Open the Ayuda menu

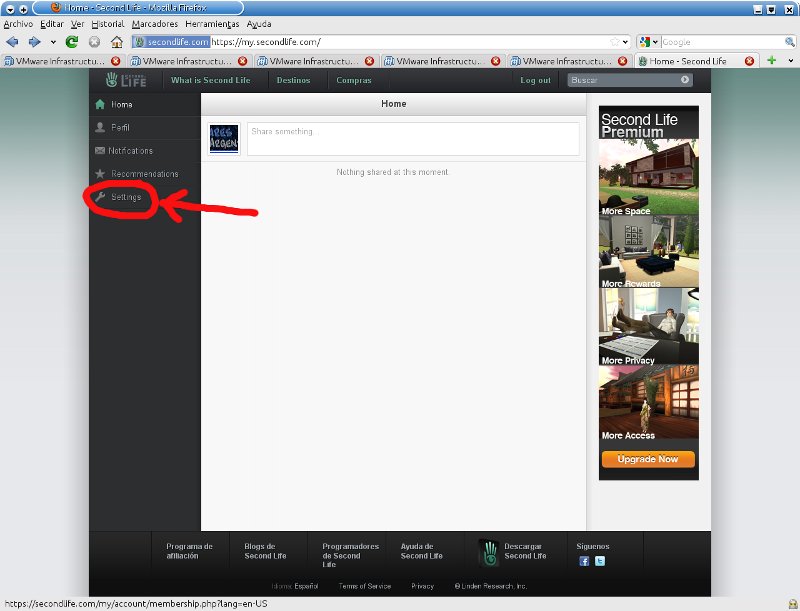coord(259,24)
